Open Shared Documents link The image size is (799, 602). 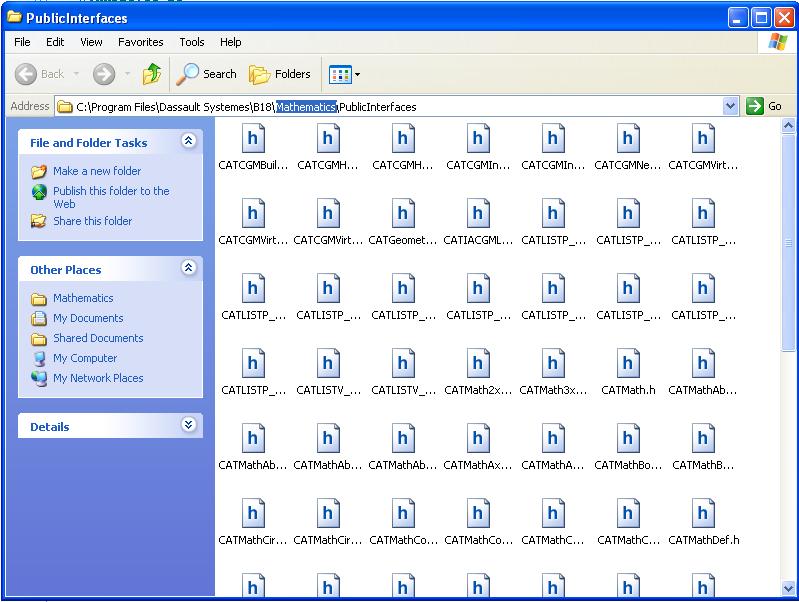98,338
